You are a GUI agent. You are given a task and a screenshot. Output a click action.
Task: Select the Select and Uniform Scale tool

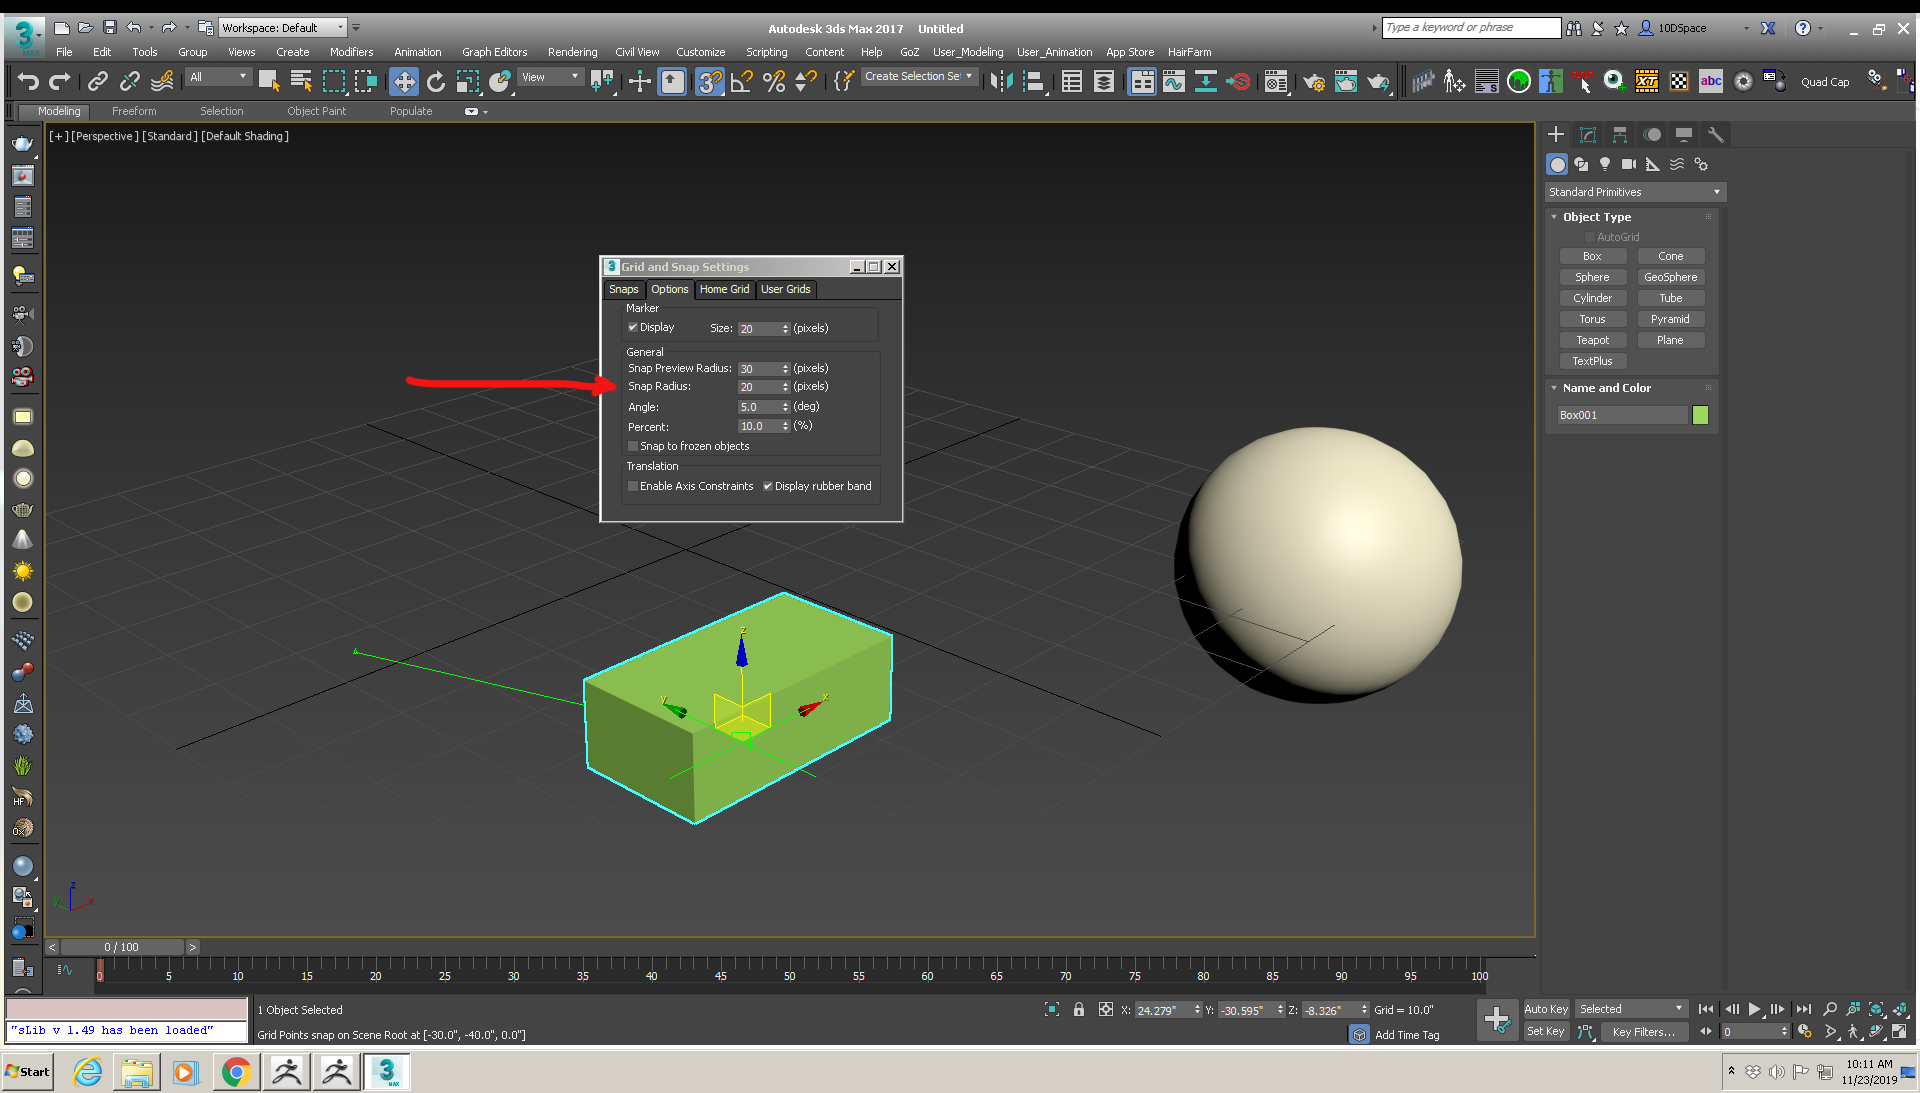click(x=468, y=82)
